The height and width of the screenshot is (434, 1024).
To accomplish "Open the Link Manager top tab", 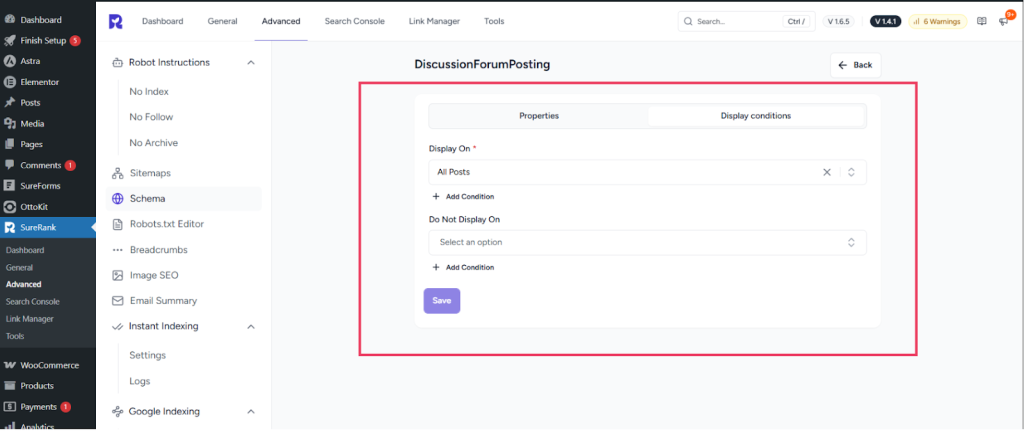I will pyautogui.click(x=434, y=22).
